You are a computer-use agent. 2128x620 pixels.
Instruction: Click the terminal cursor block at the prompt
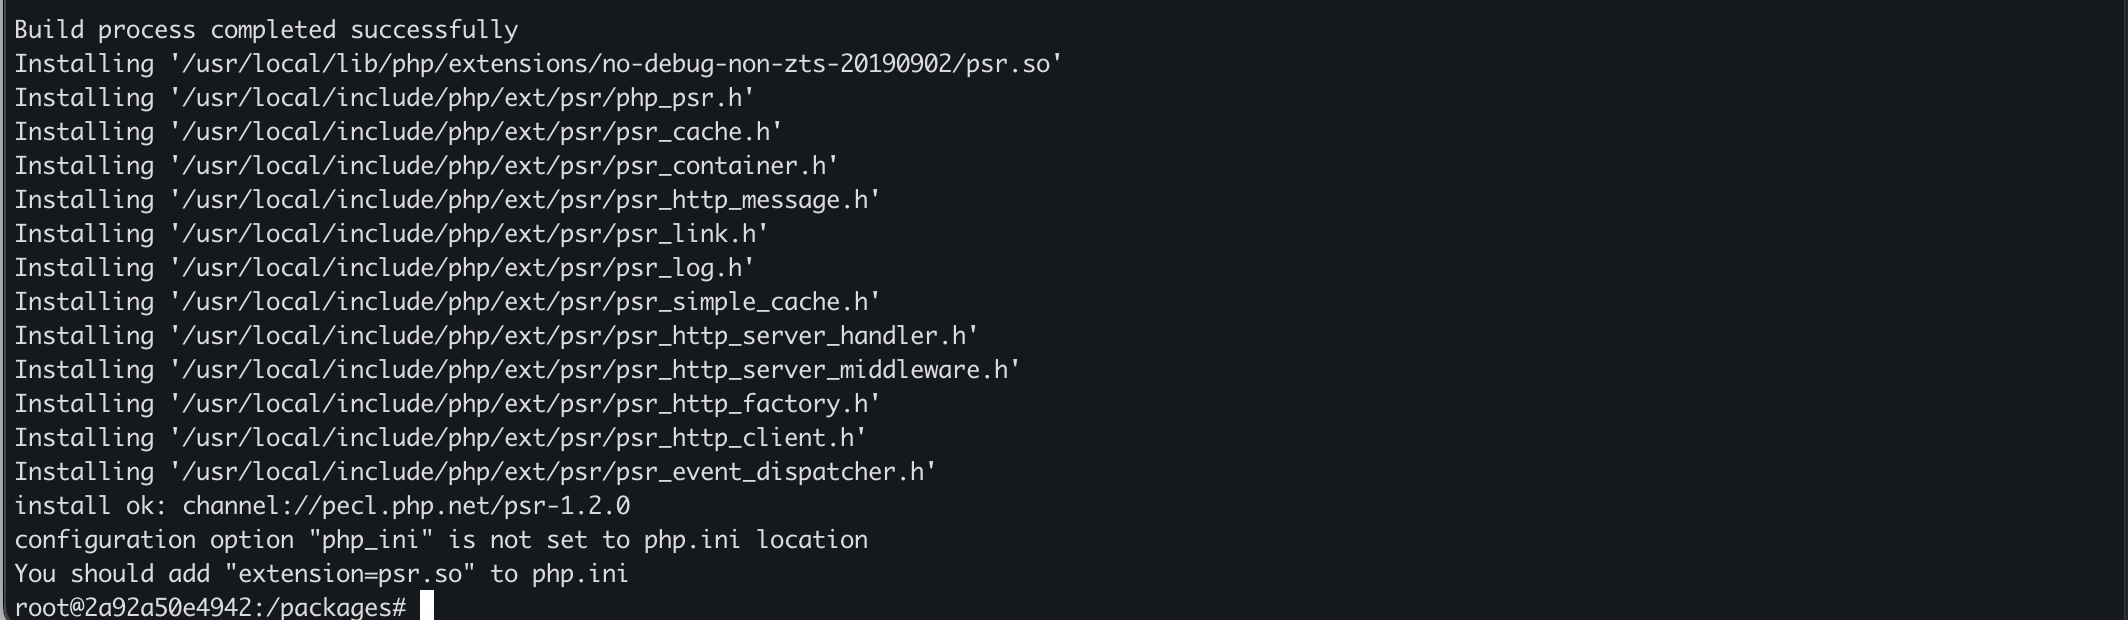(427, 606)
